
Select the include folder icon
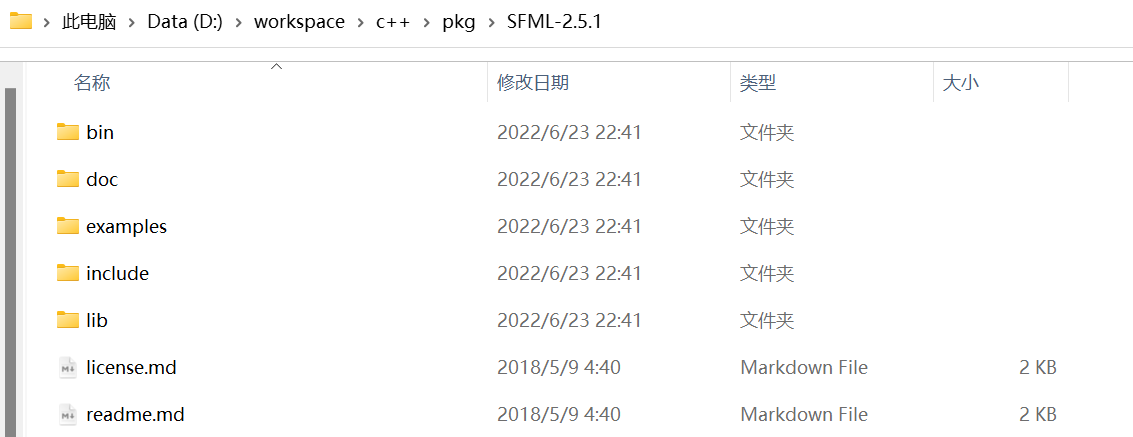click(68, 273)
